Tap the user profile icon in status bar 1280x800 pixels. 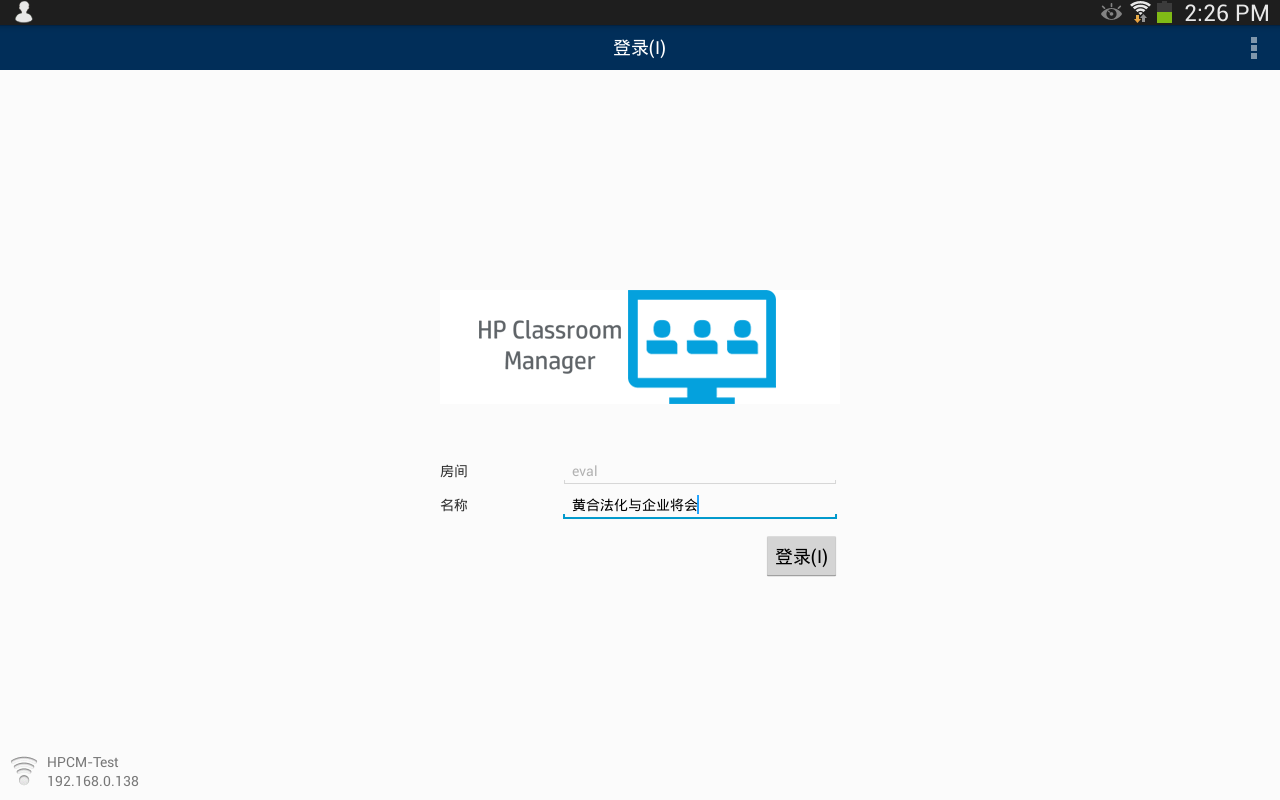pyautogui.click(x=23, y=12)
